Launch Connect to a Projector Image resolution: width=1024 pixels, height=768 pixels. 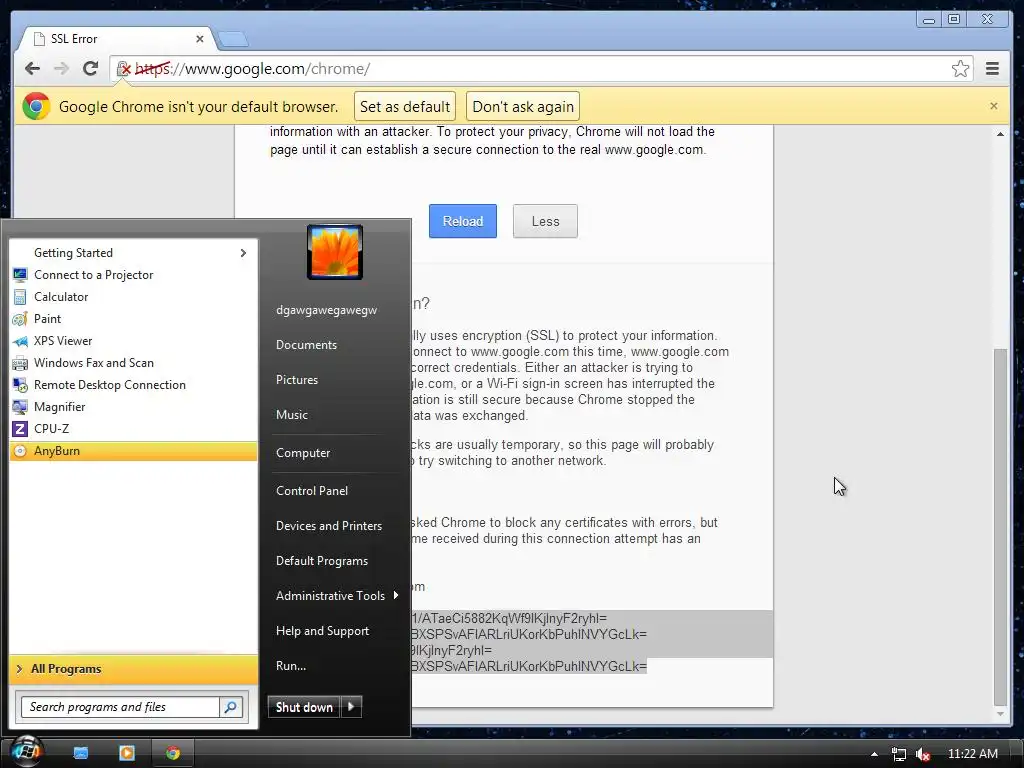point(133,275)
